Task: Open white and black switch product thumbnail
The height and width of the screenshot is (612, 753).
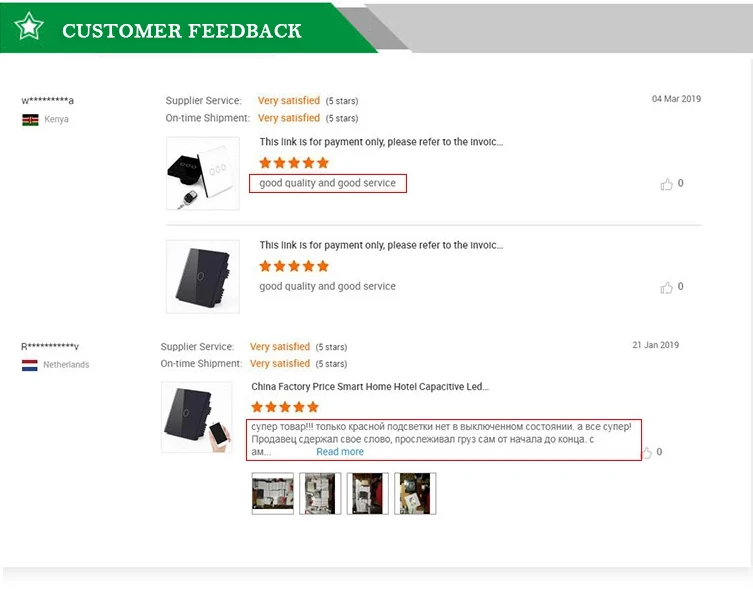Action: (203, 173)
